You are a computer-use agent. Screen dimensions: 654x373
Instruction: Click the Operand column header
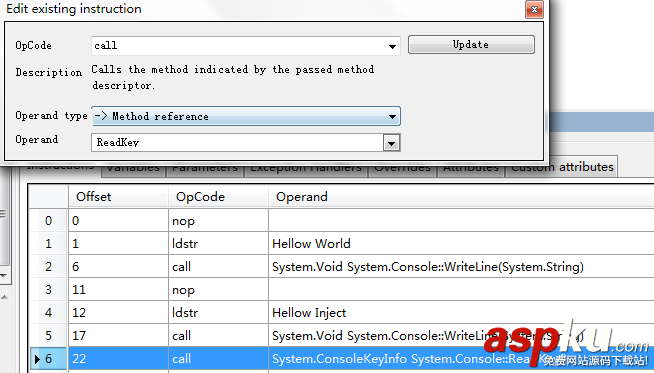pyautogui.click(x=461, y=197)
